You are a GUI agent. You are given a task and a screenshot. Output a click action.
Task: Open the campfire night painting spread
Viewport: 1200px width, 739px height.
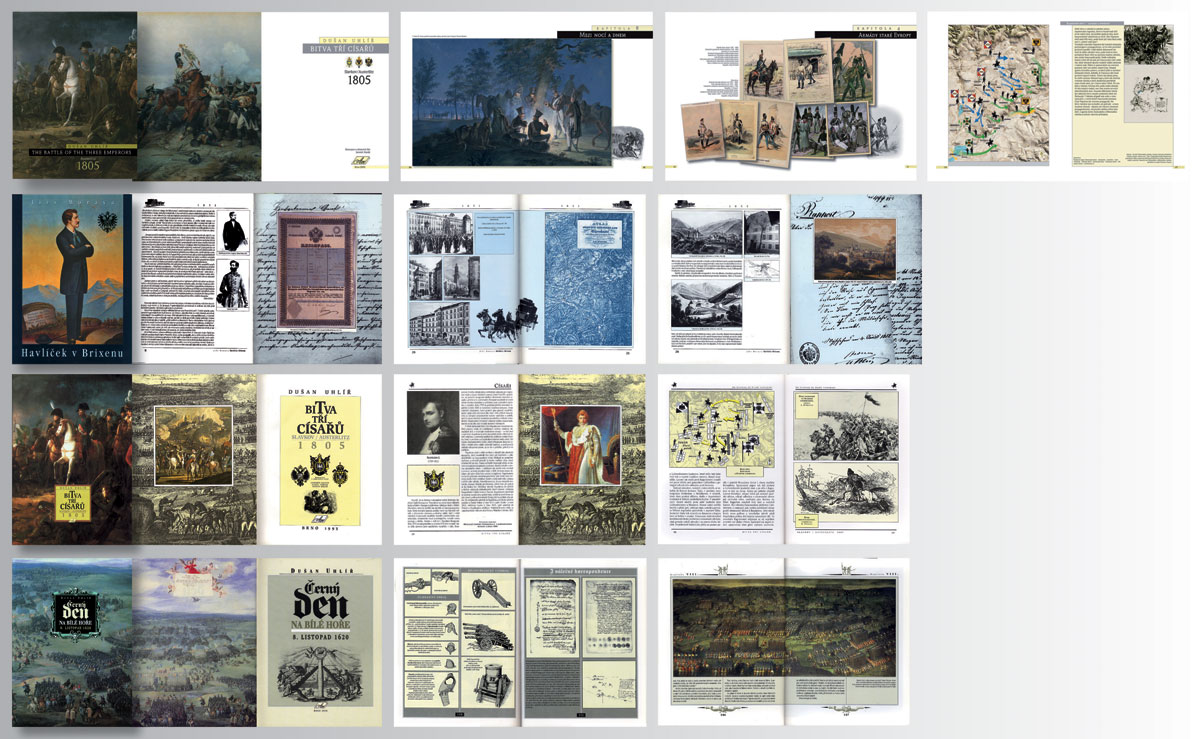click(527, 96)
